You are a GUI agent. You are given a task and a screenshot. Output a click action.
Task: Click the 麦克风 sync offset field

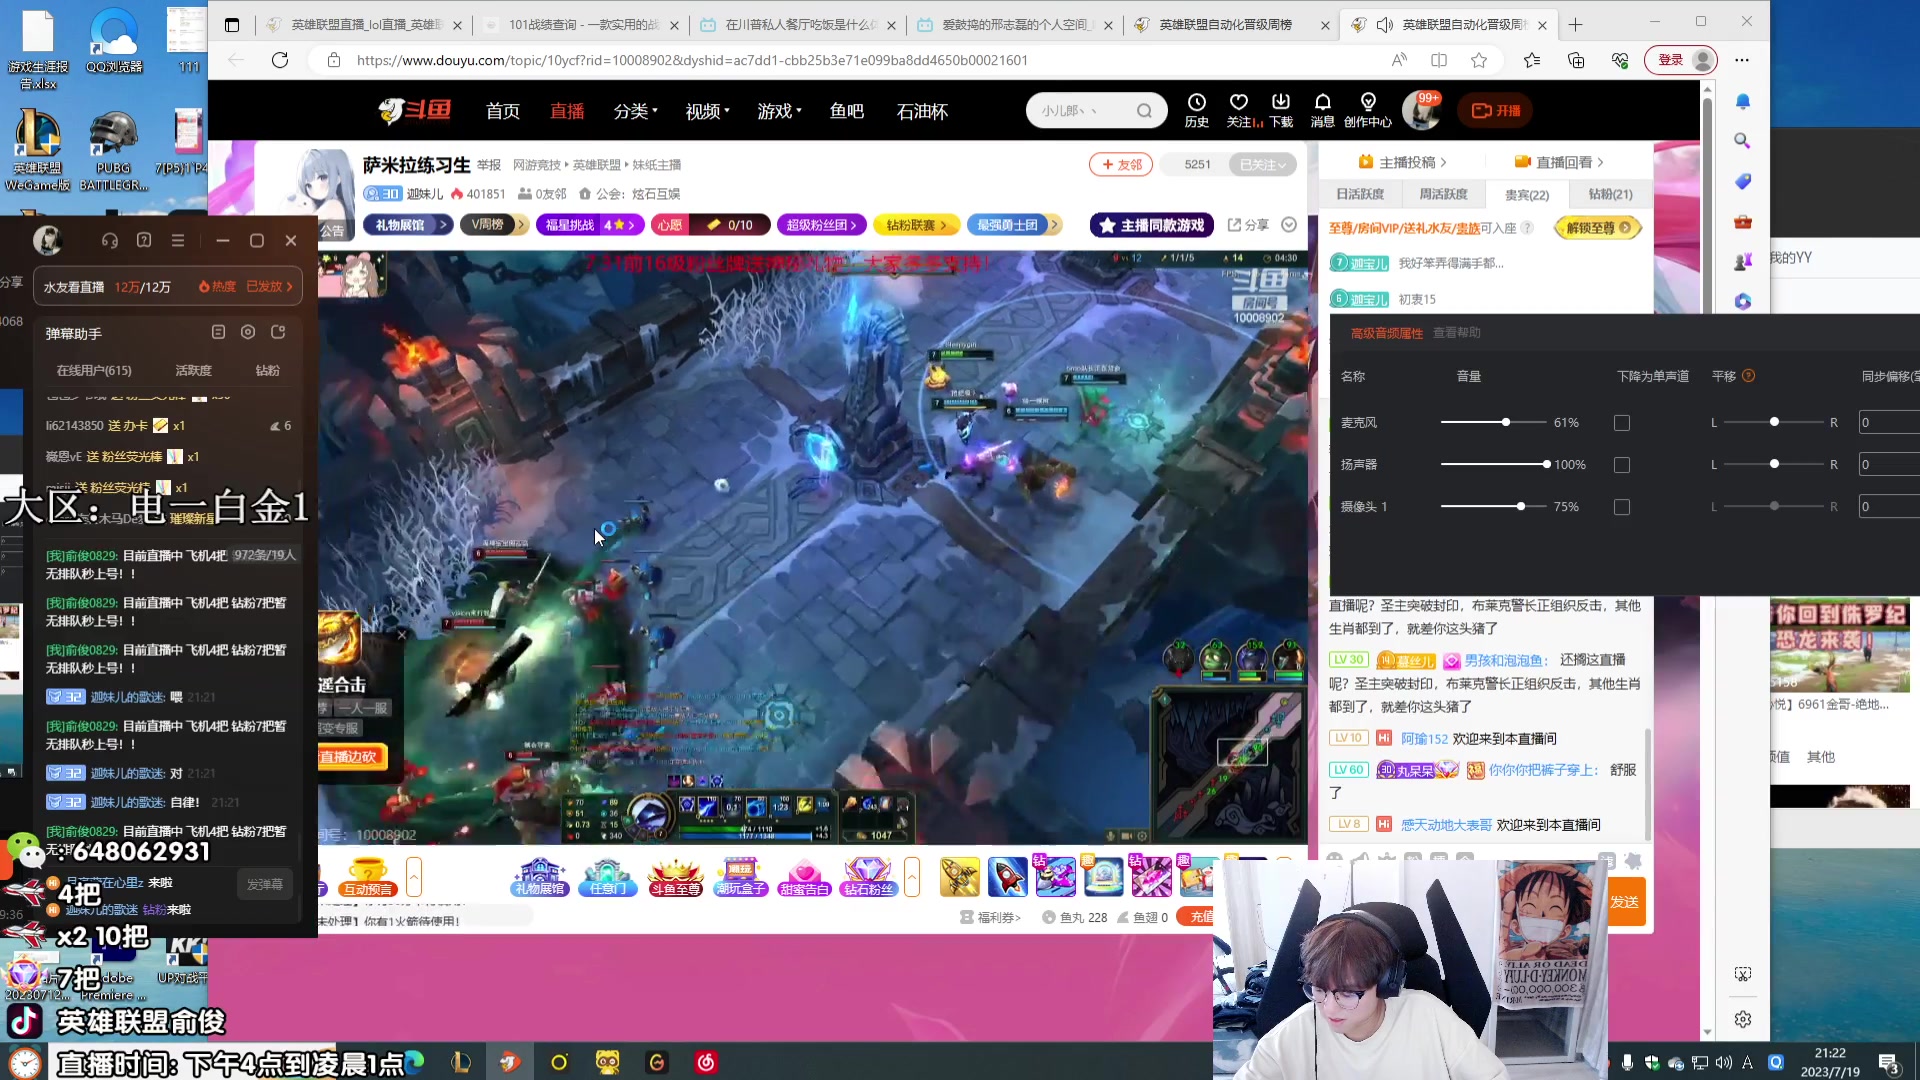[x=1888, y=423]
